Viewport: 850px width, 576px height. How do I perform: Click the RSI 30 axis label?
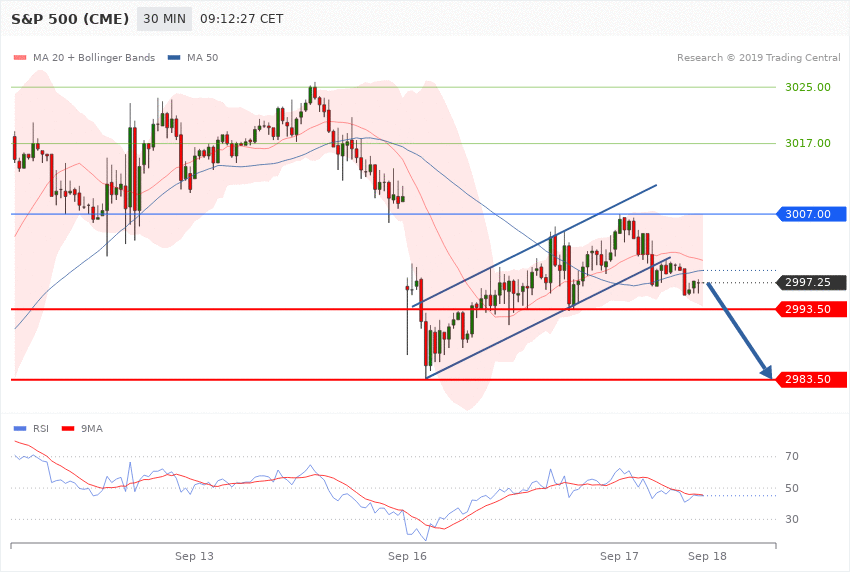[x=792, y=519]
